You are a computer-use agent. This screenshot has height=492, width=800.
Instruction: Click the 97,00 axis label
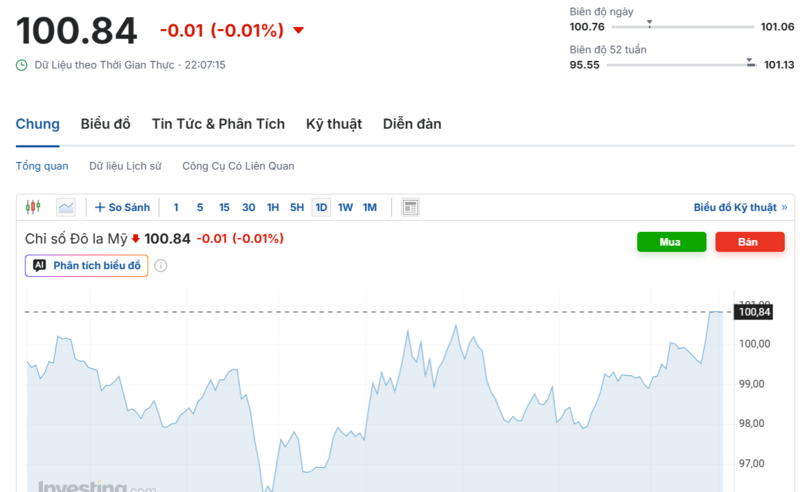click(752, 463)
